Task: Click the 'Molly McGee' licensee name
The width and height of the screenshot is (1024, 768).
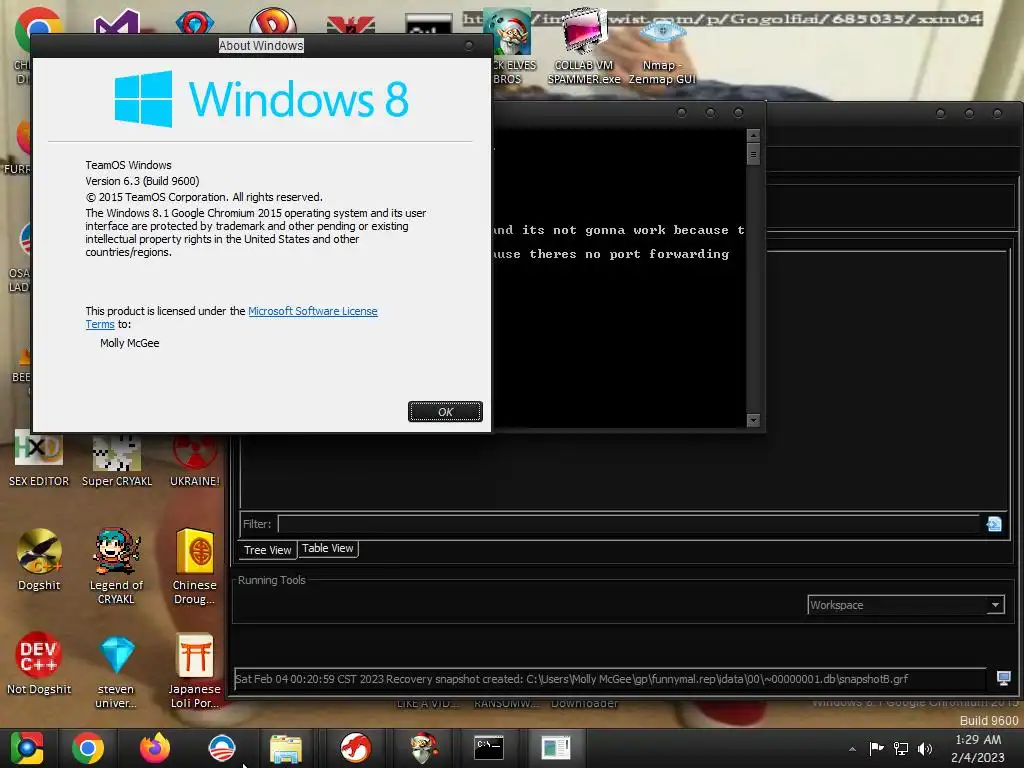Action: pos(129,343)
